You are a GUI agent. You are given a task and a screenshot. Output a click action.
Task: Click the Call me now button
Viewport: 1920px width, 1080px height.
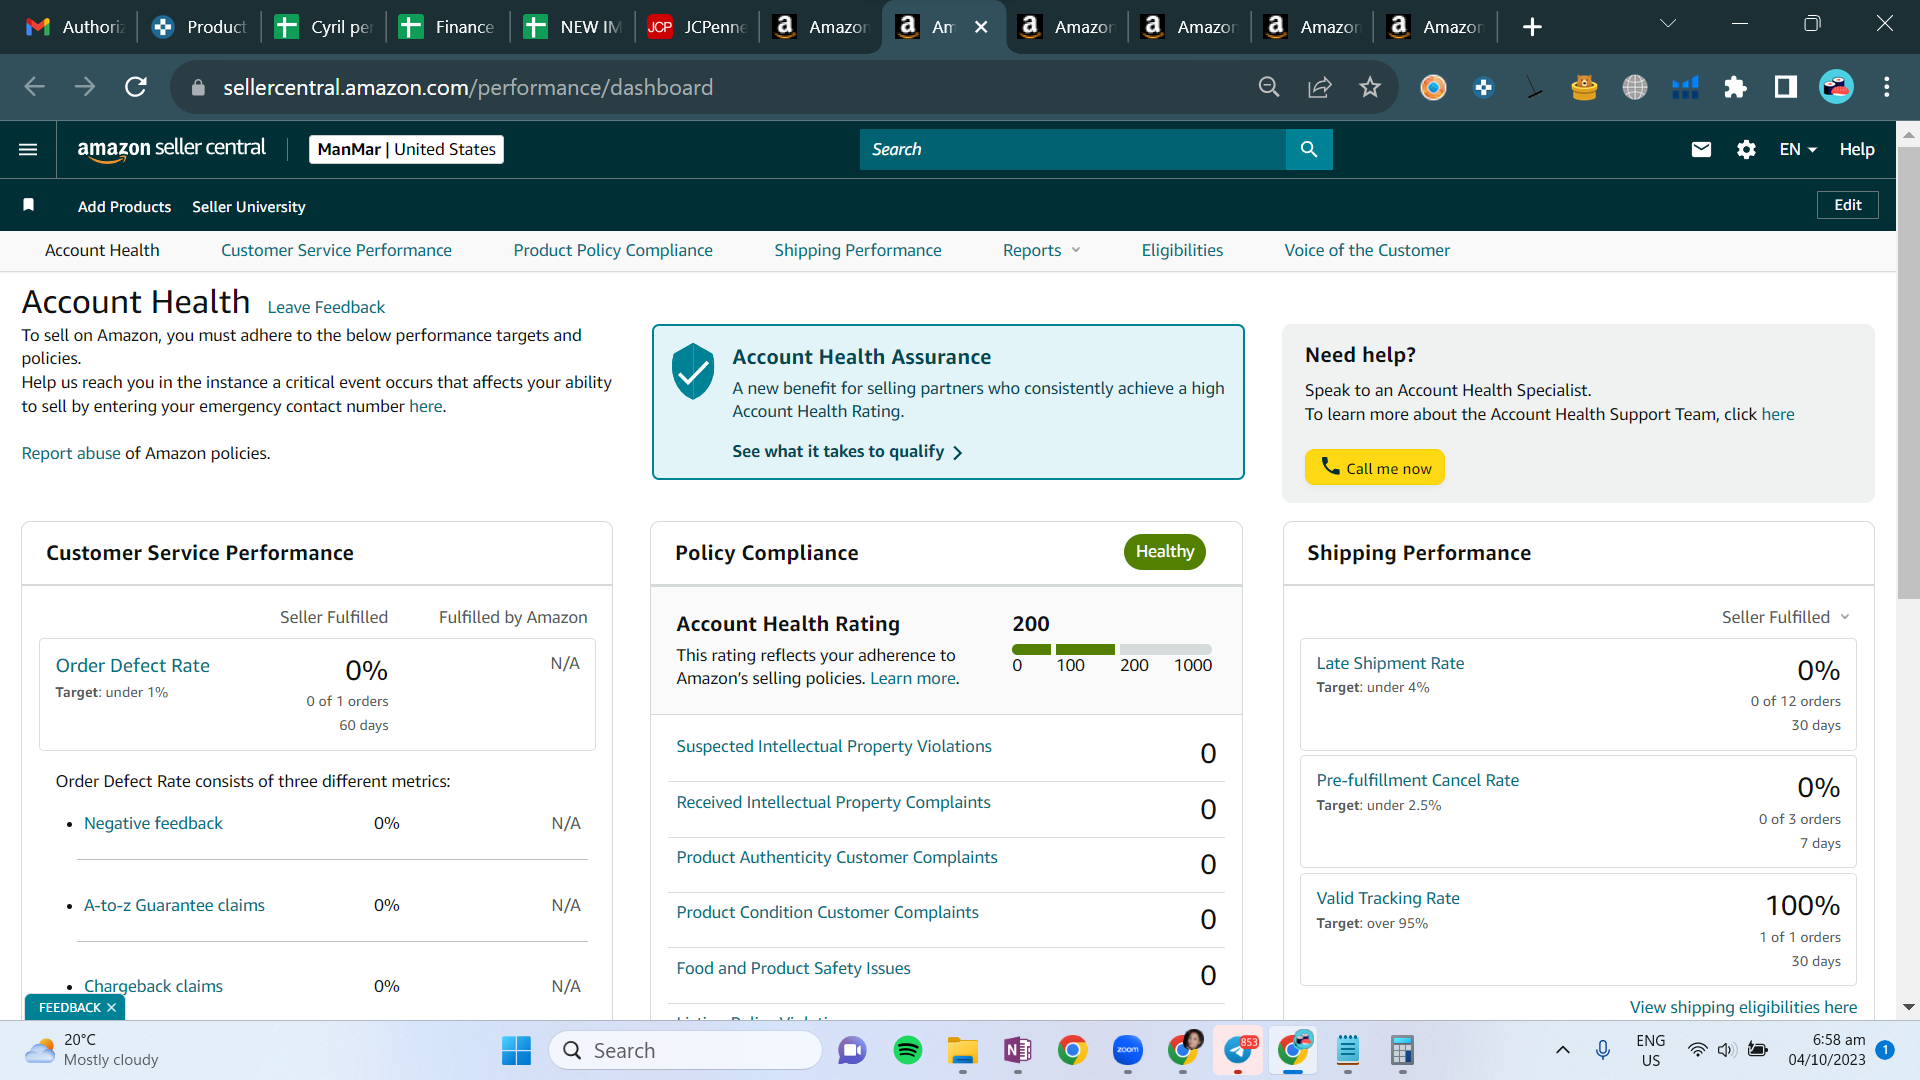pyautogui.click(x=1375, y=468)
